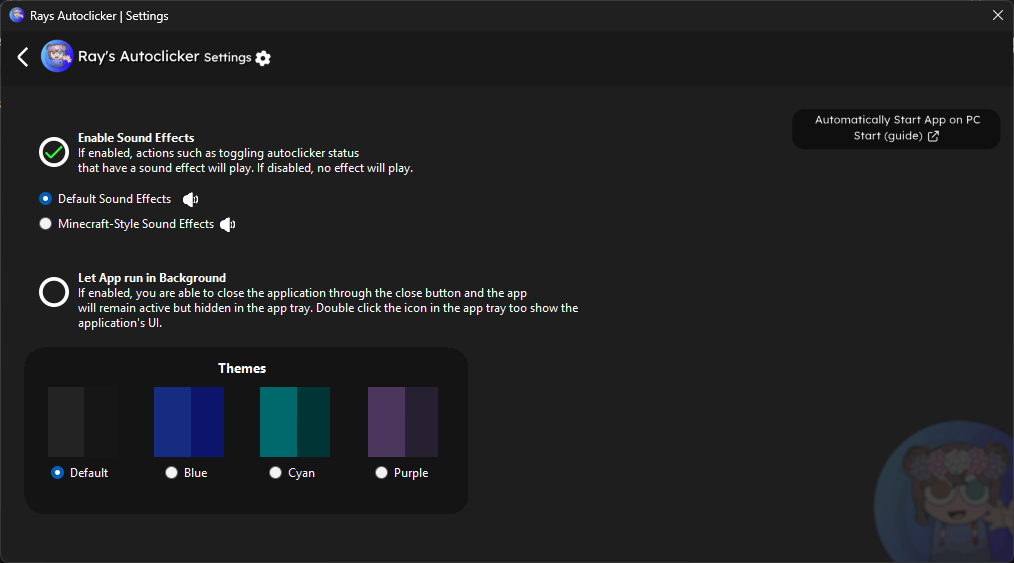Open Automatically Start App on PC Start guide

tap(896, 129)
